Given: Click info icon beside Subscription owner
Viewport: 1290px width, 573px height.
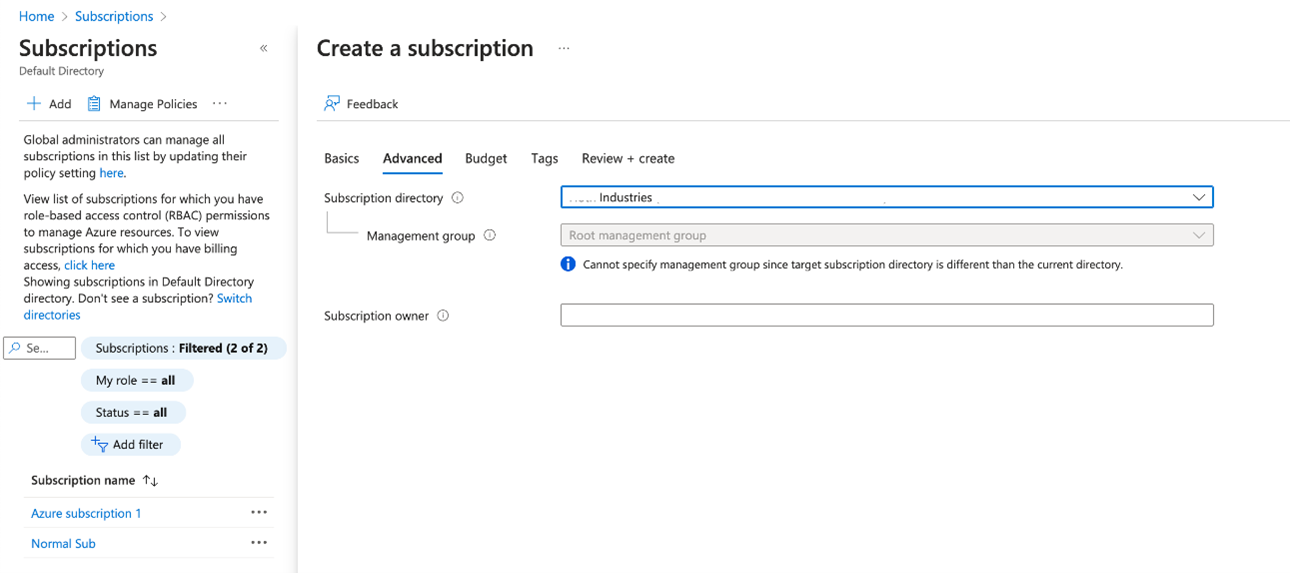Looking at the screenshot, I should 443,316.
